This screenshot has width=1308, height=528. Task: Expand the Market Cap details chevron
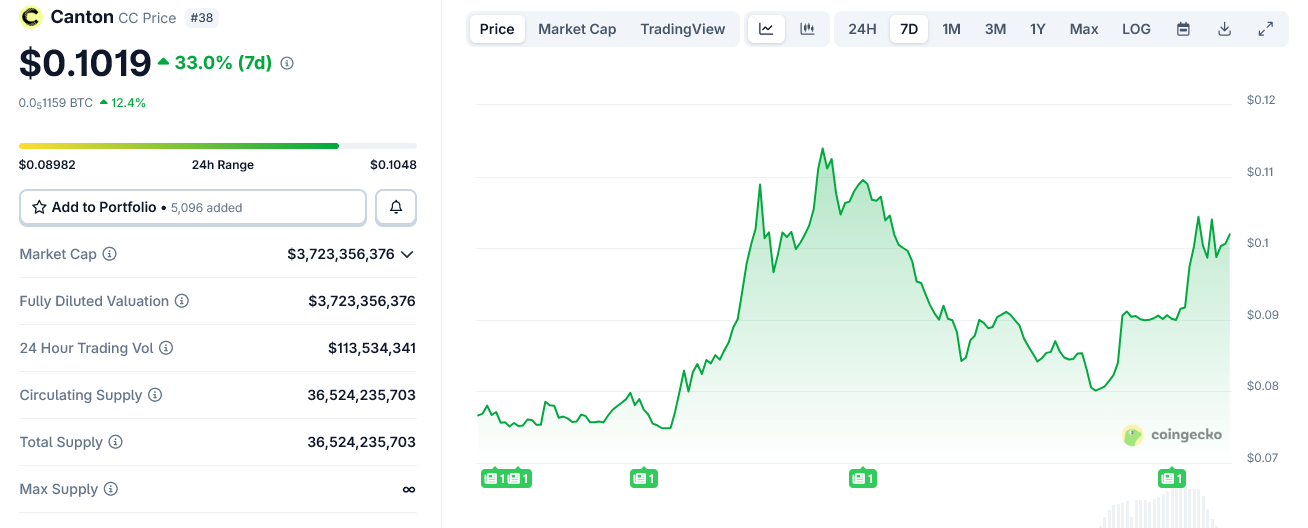(x=407, y=254)
